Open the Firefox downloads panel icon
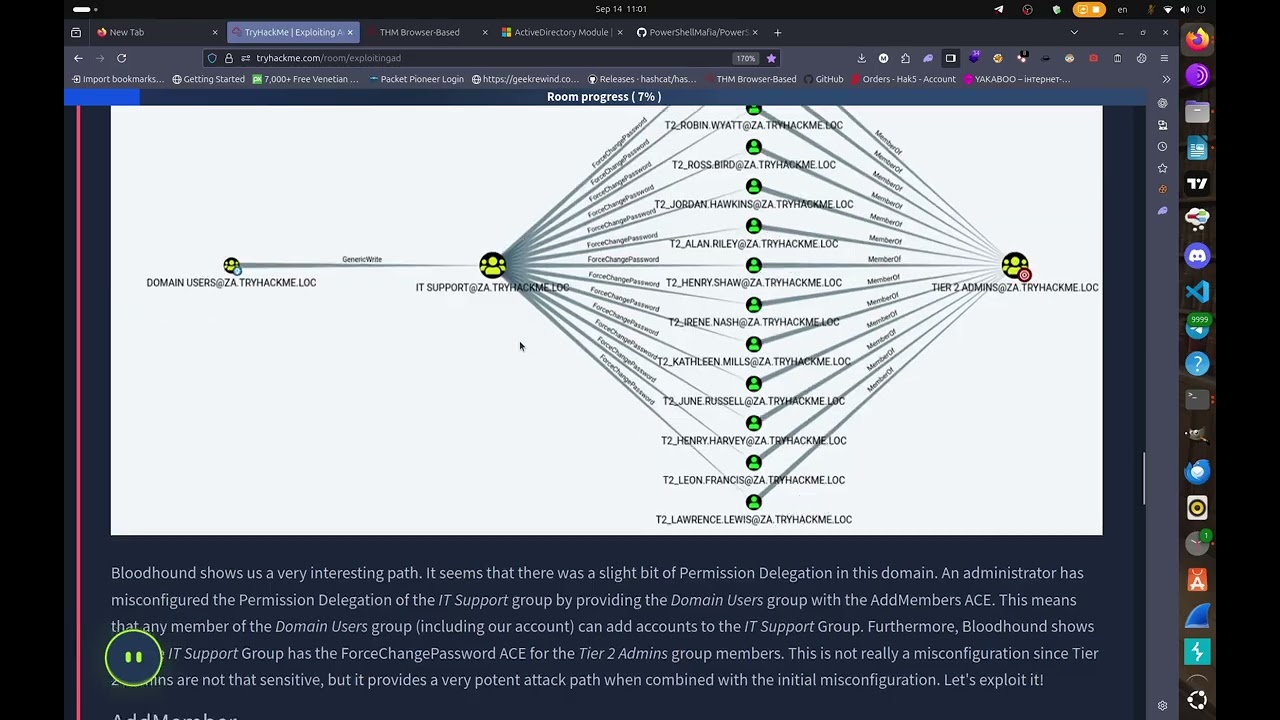 861,58
